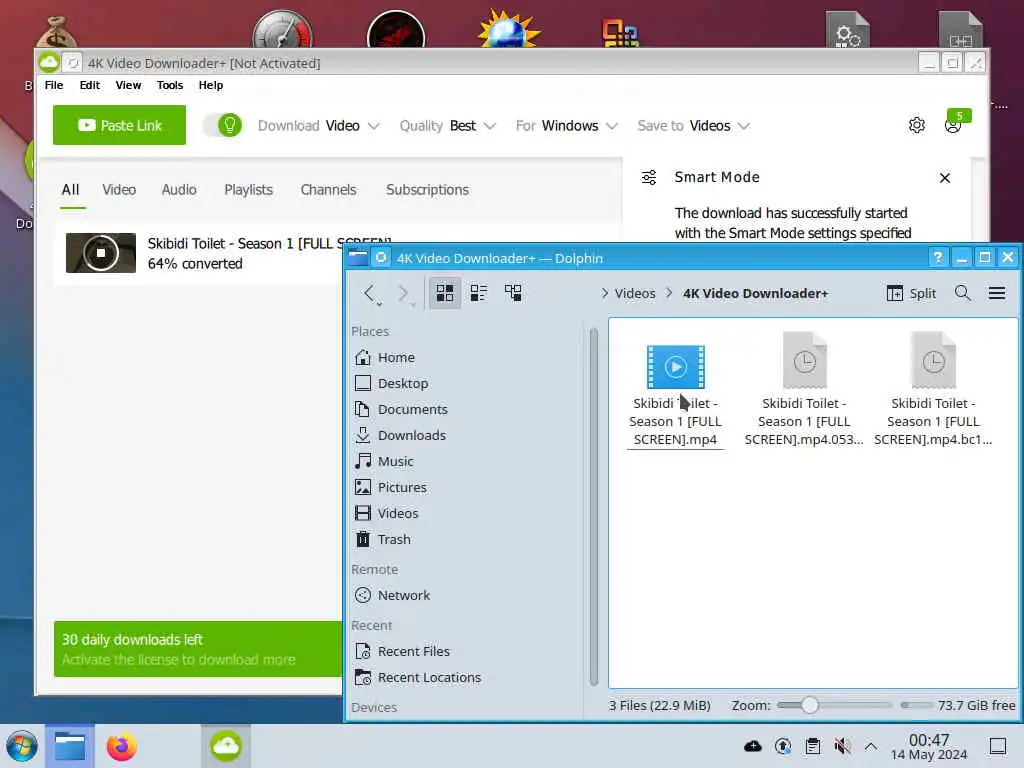Switch to the Audio tab
This screenshot has height=768, width=1024.
point(179,190)
